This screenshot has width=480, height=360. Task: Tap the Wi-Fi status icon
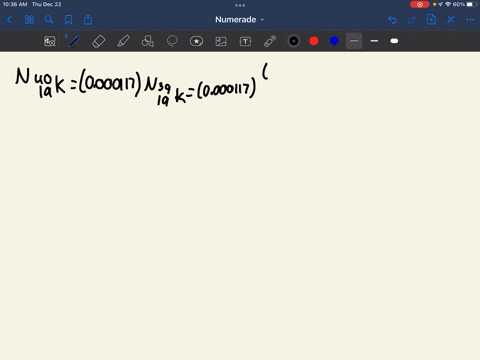tap(448, 4)
